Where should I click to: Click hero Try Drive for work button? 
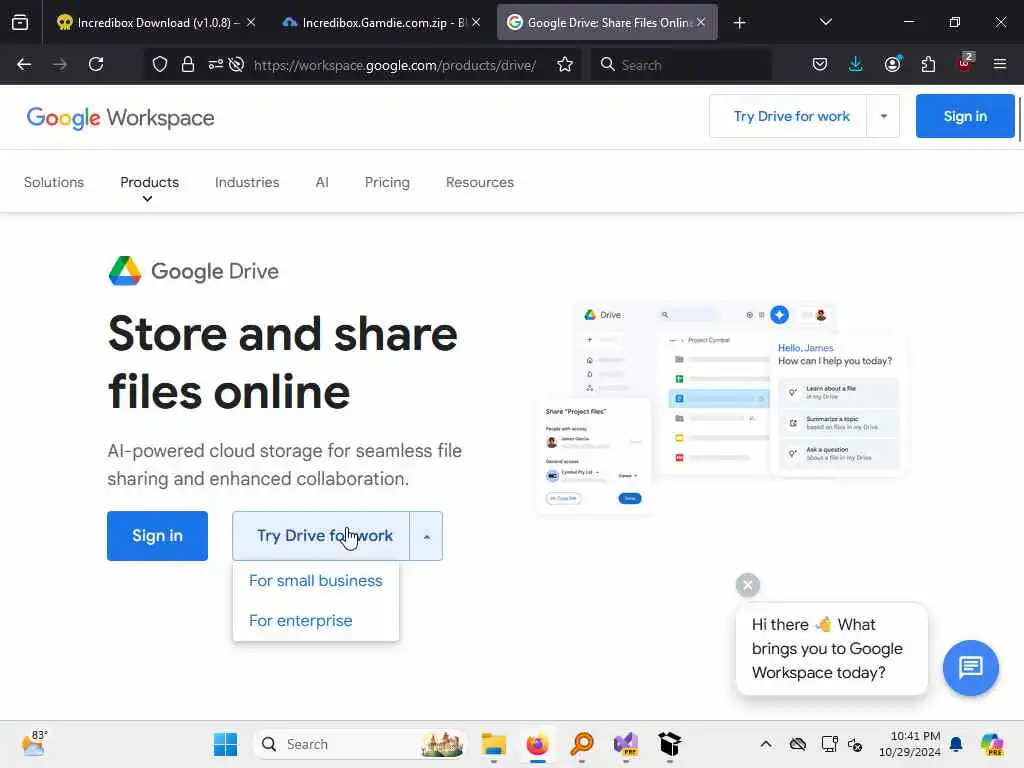coord(321,536)
